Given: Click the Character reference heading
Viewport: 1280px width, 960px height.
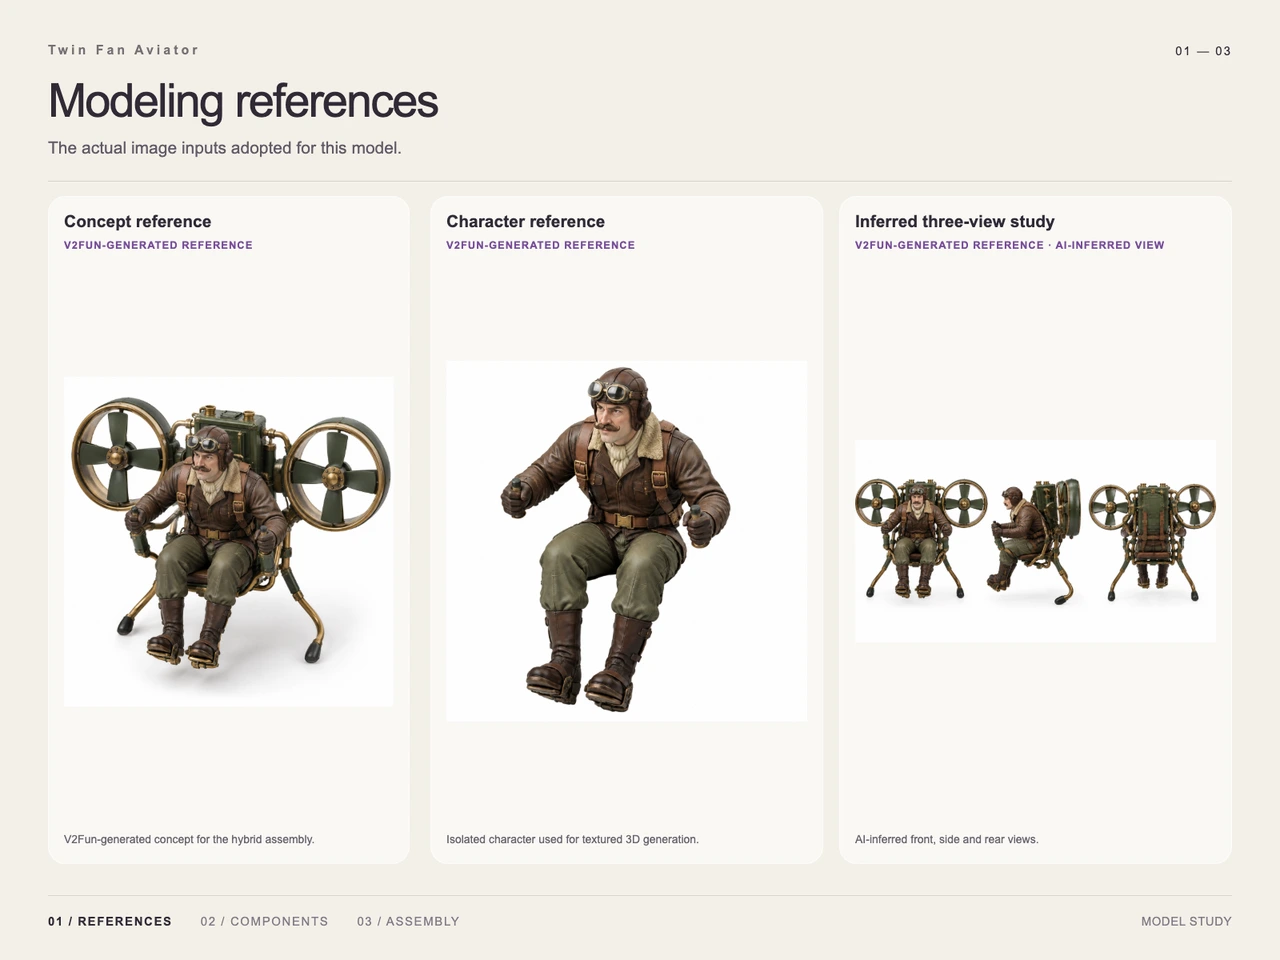Looking at the screenshot, I should point(525,222).
